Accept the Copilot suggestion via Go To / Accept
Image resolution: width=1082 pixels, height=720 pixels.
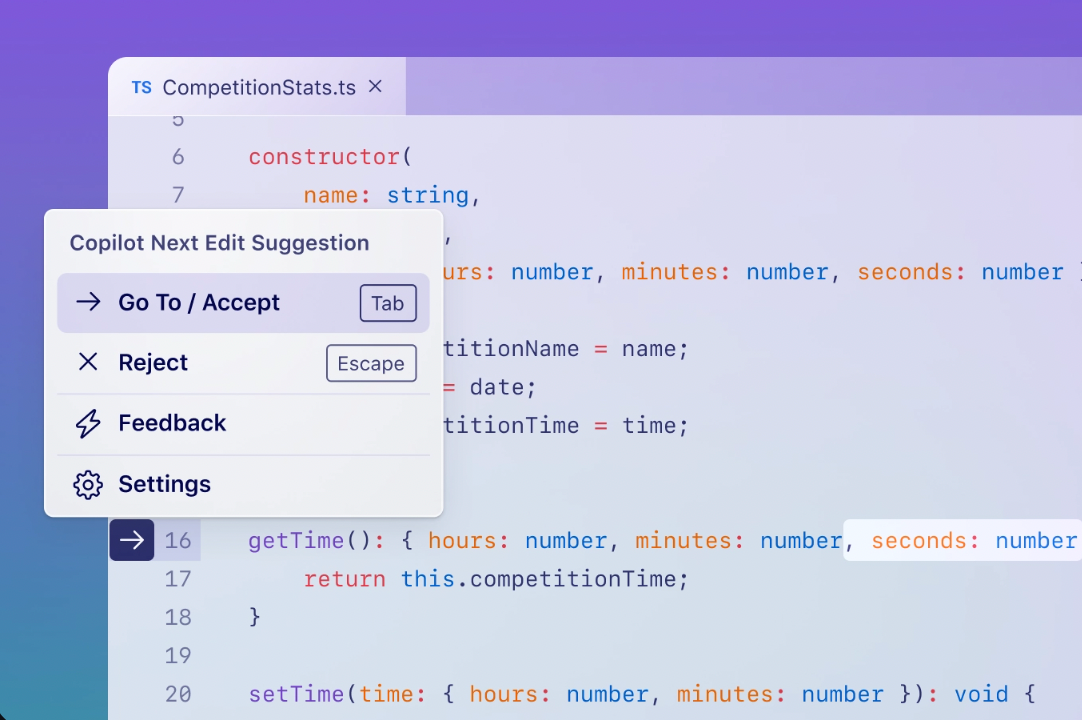pyautogui.click(x=198, y=302)
